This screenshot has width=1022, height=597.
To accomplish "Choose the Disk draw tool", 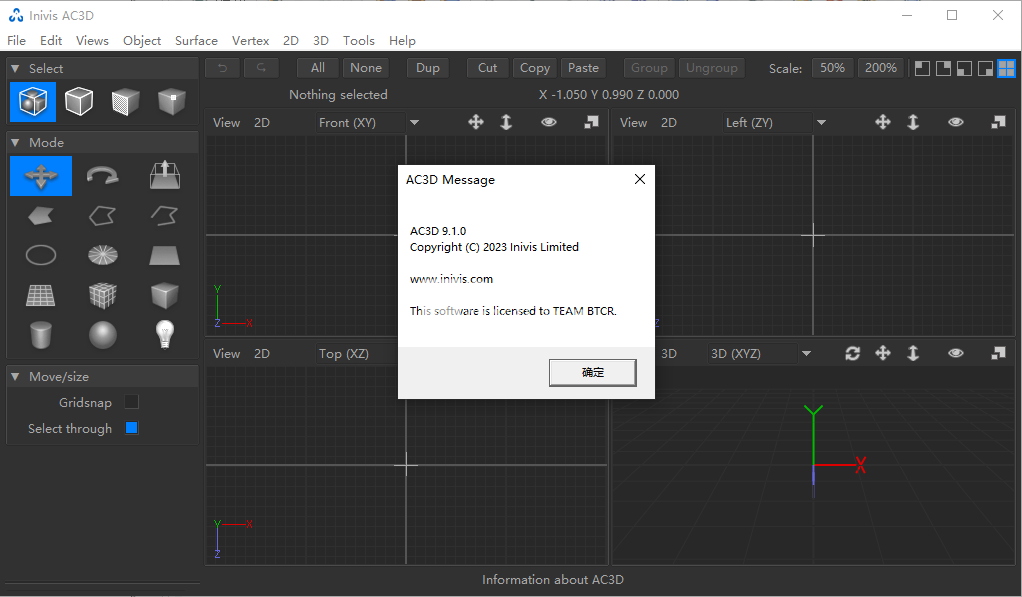I will pos(102,255).
